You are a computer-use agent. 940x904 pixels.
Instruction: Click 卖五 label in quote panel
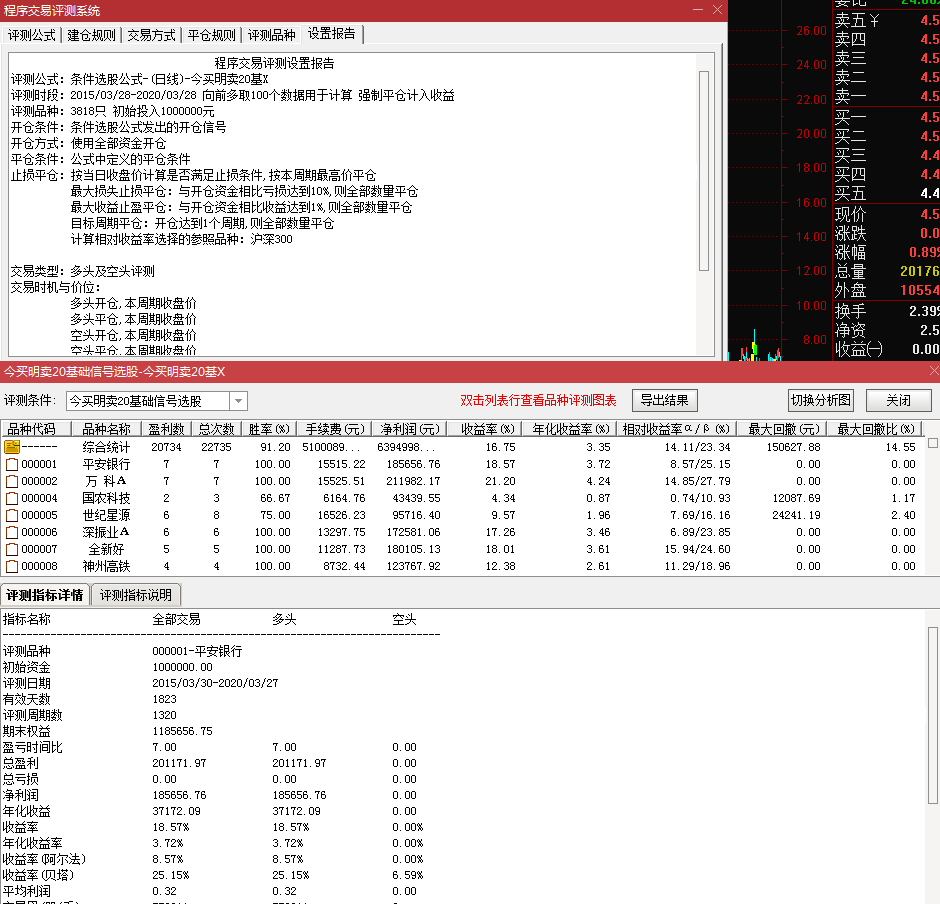[850, 20]
